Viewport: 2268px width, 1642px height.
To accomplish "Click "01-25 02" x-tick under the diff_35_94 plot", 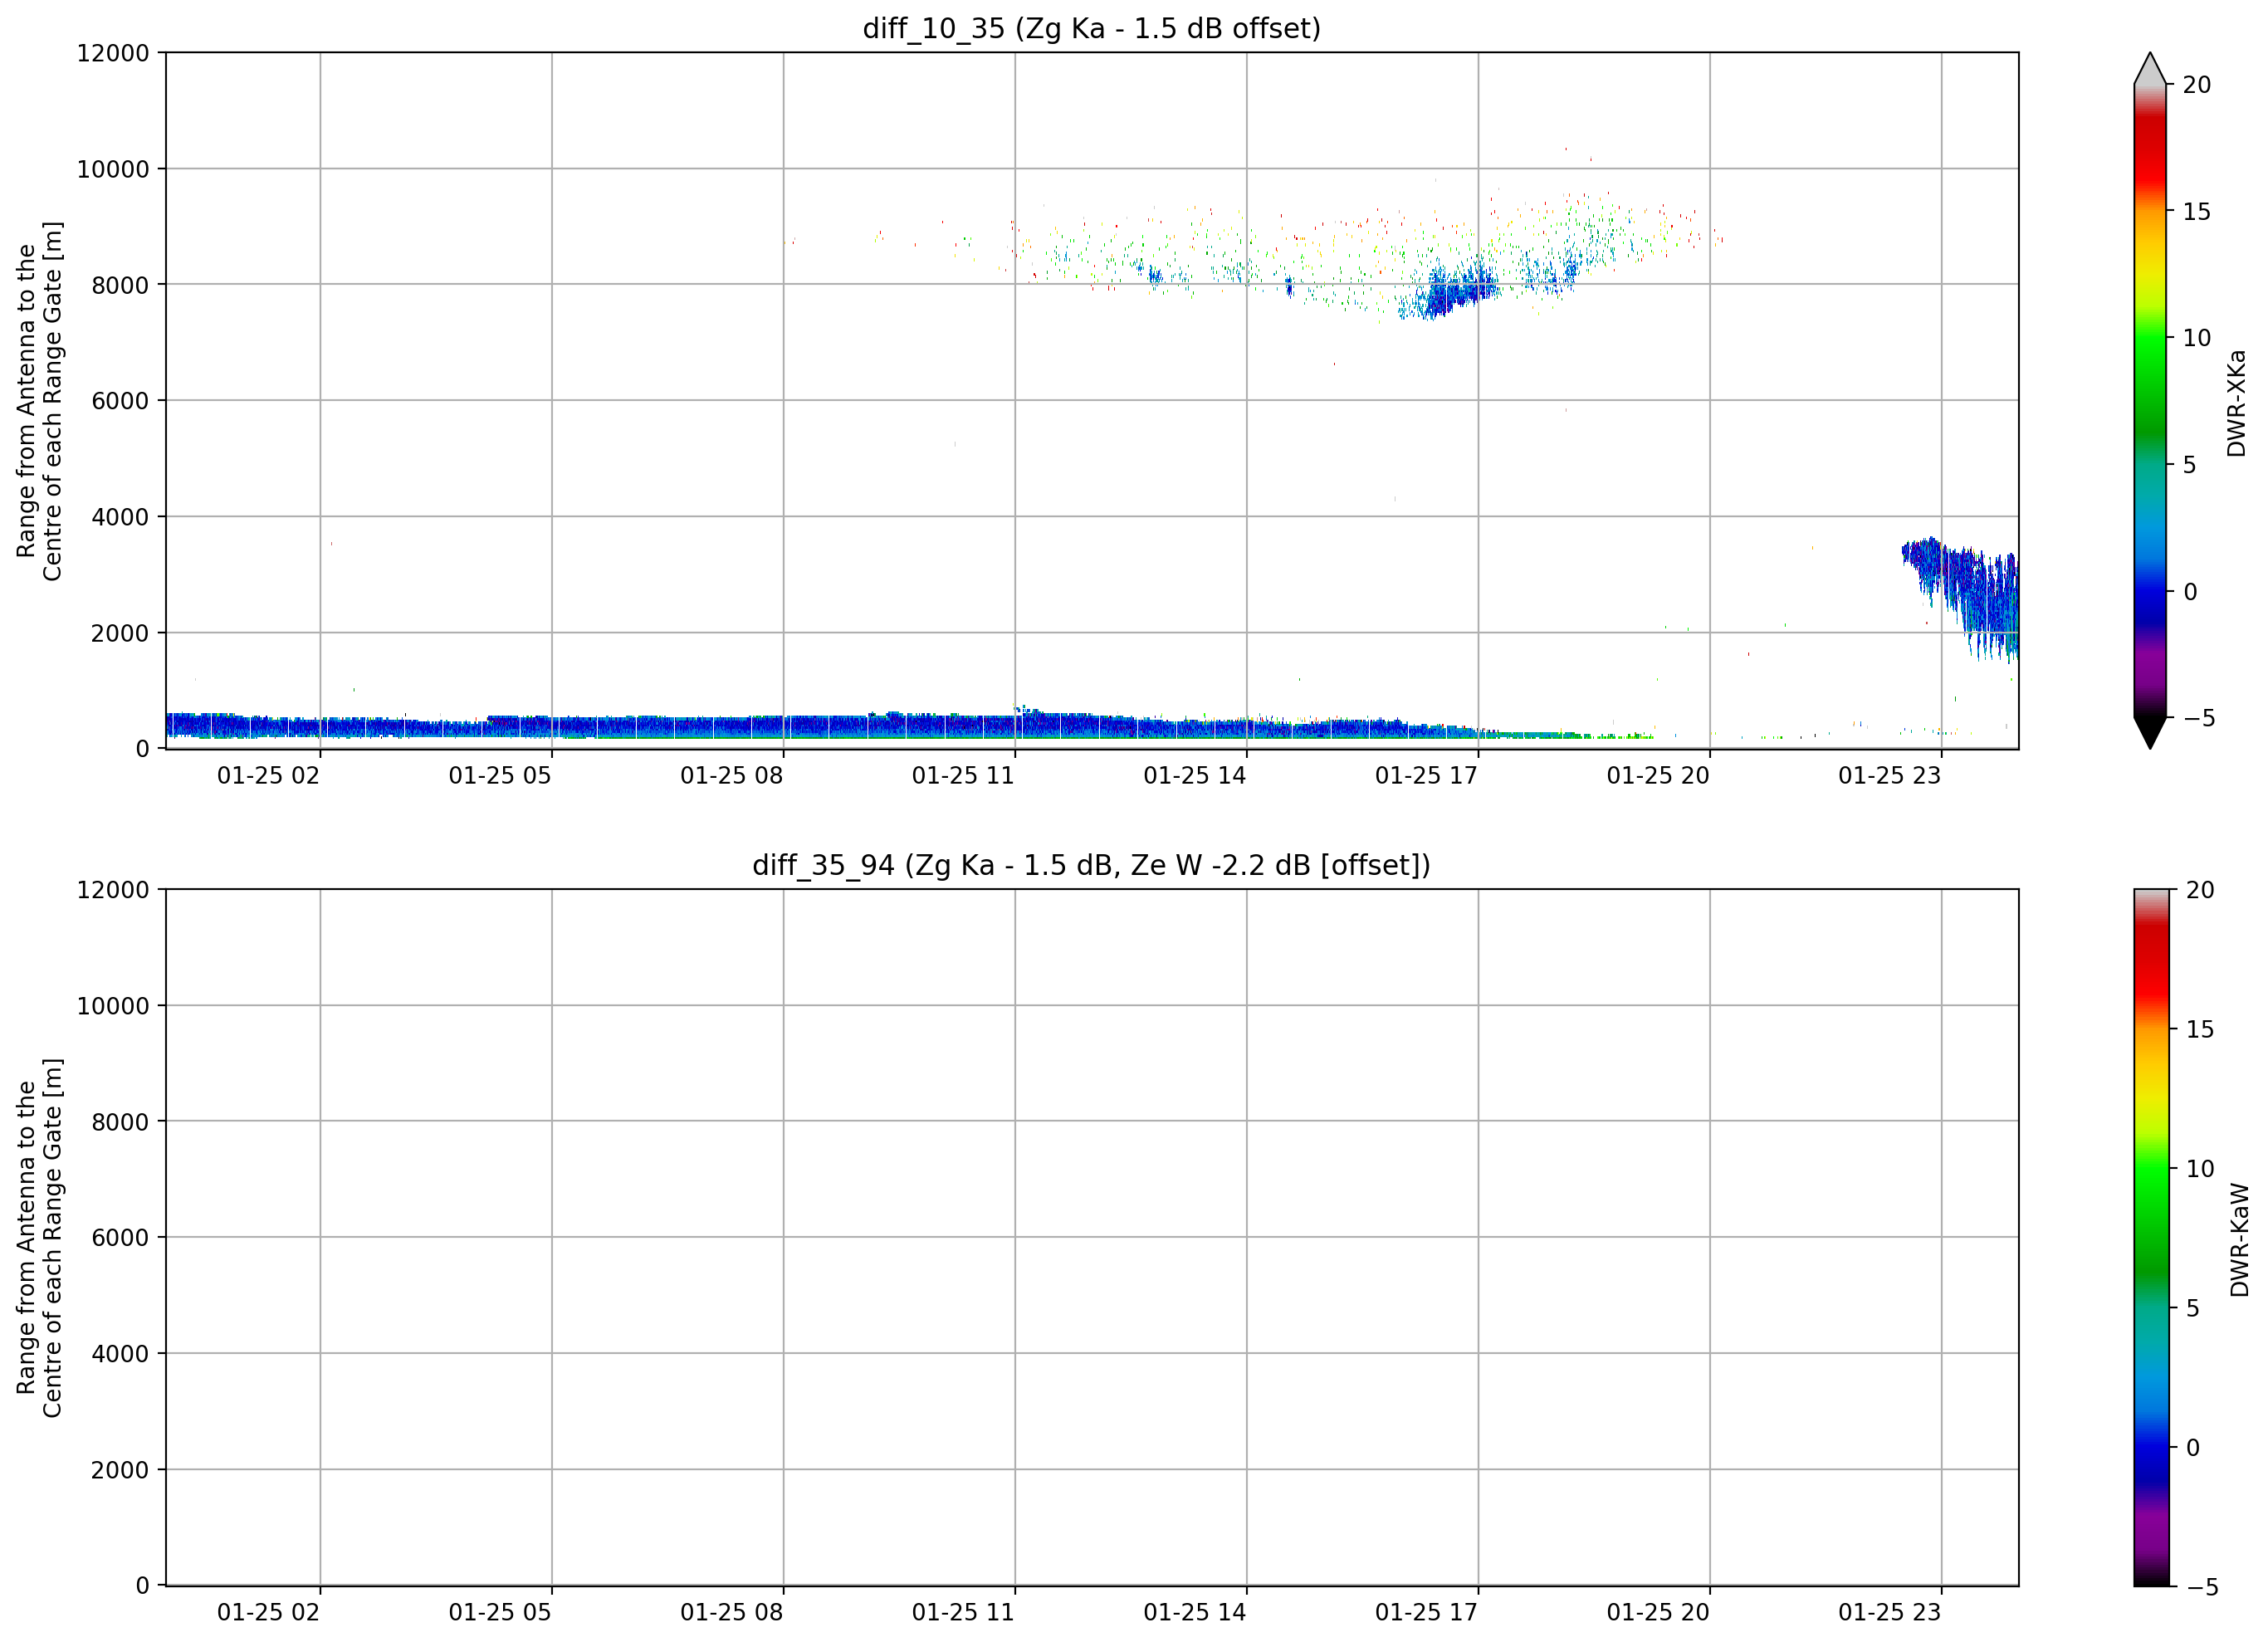I will [268, 1613].
